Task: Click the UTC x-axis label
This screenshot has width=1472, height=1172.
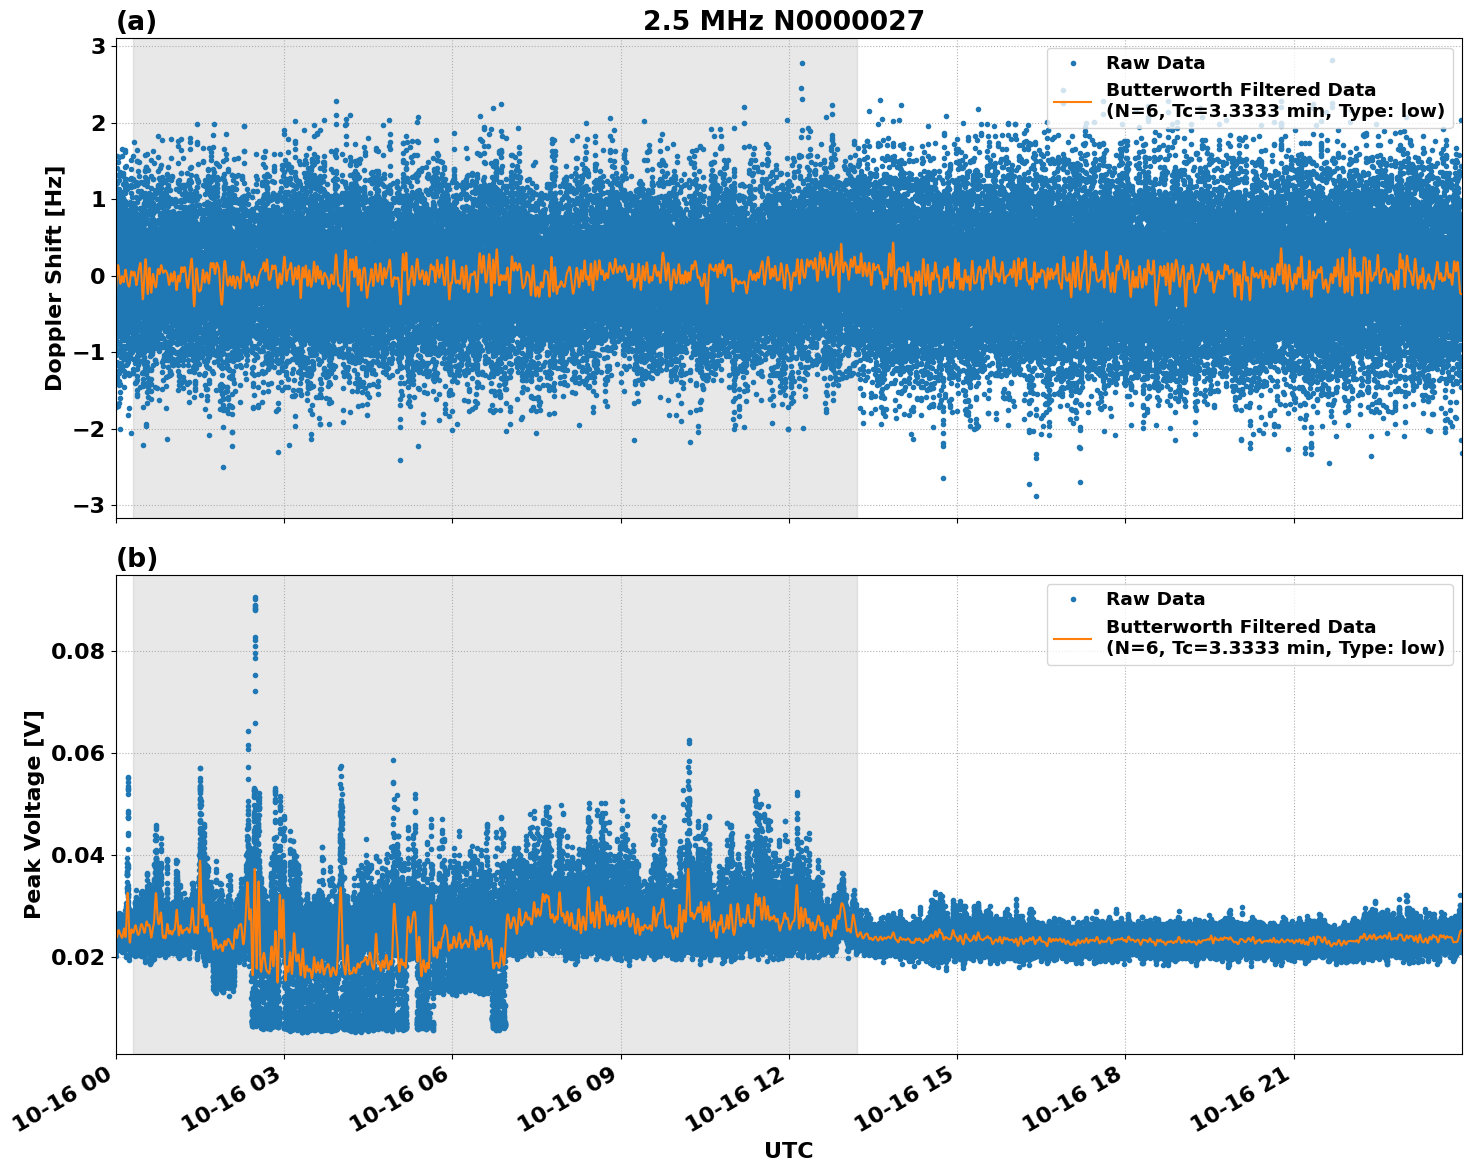Action: [788, 1151]
